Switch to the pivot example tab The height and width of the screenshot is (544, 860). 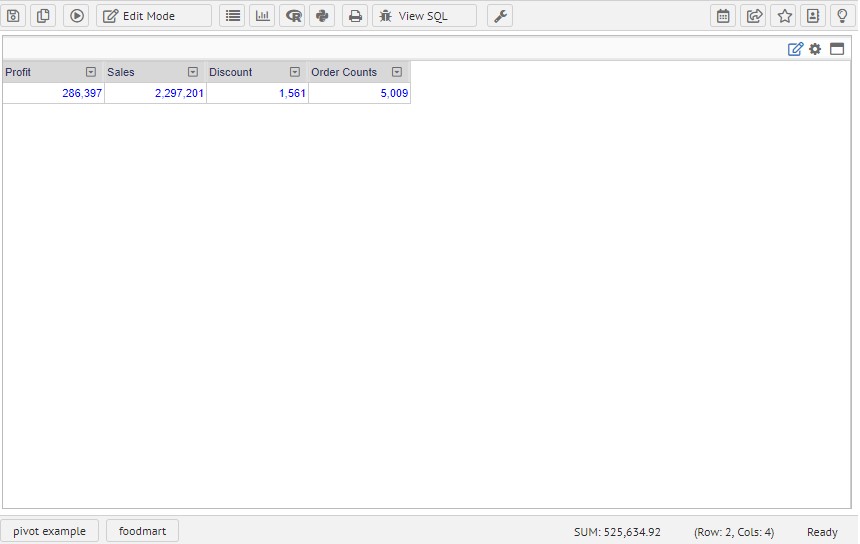click(49, 531)
